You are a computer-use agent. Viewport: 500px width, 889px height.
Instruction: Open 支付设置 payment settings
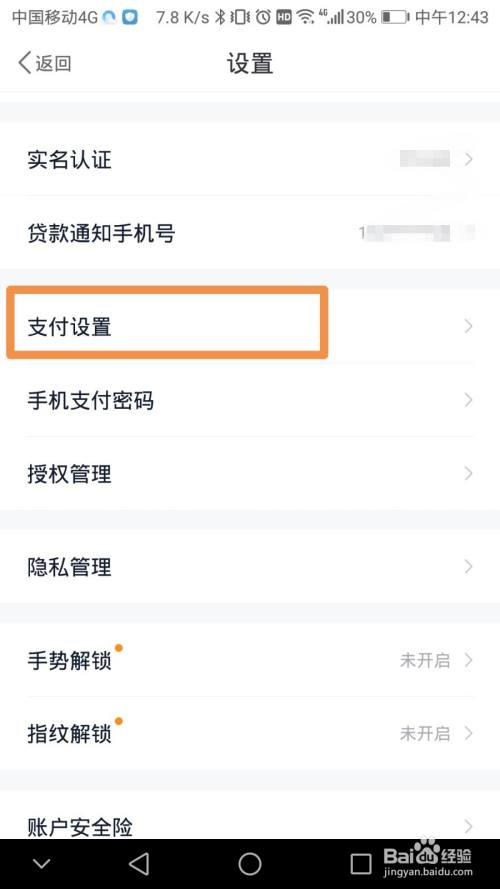[250, 327]
